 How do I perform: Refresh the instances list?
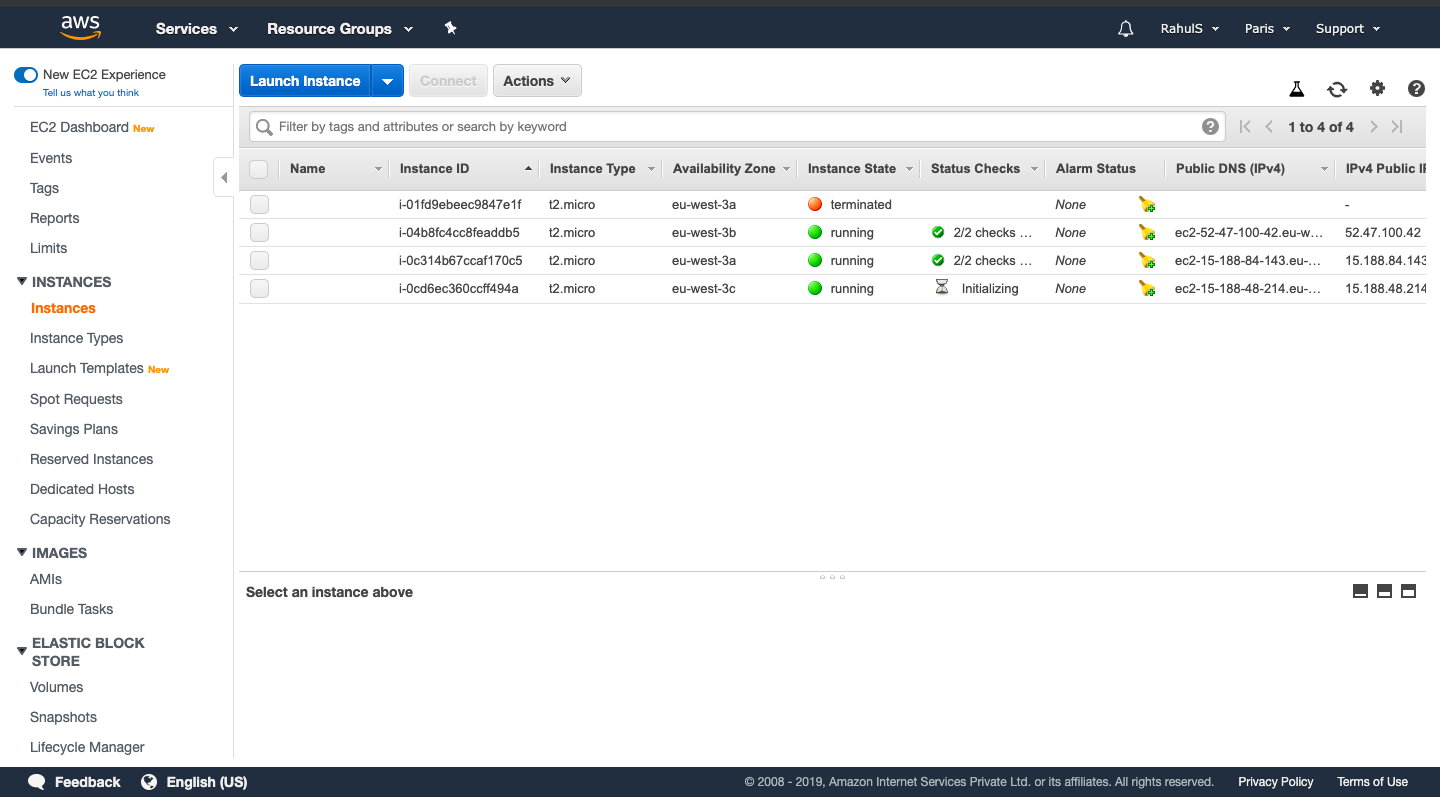(1337, 89)
